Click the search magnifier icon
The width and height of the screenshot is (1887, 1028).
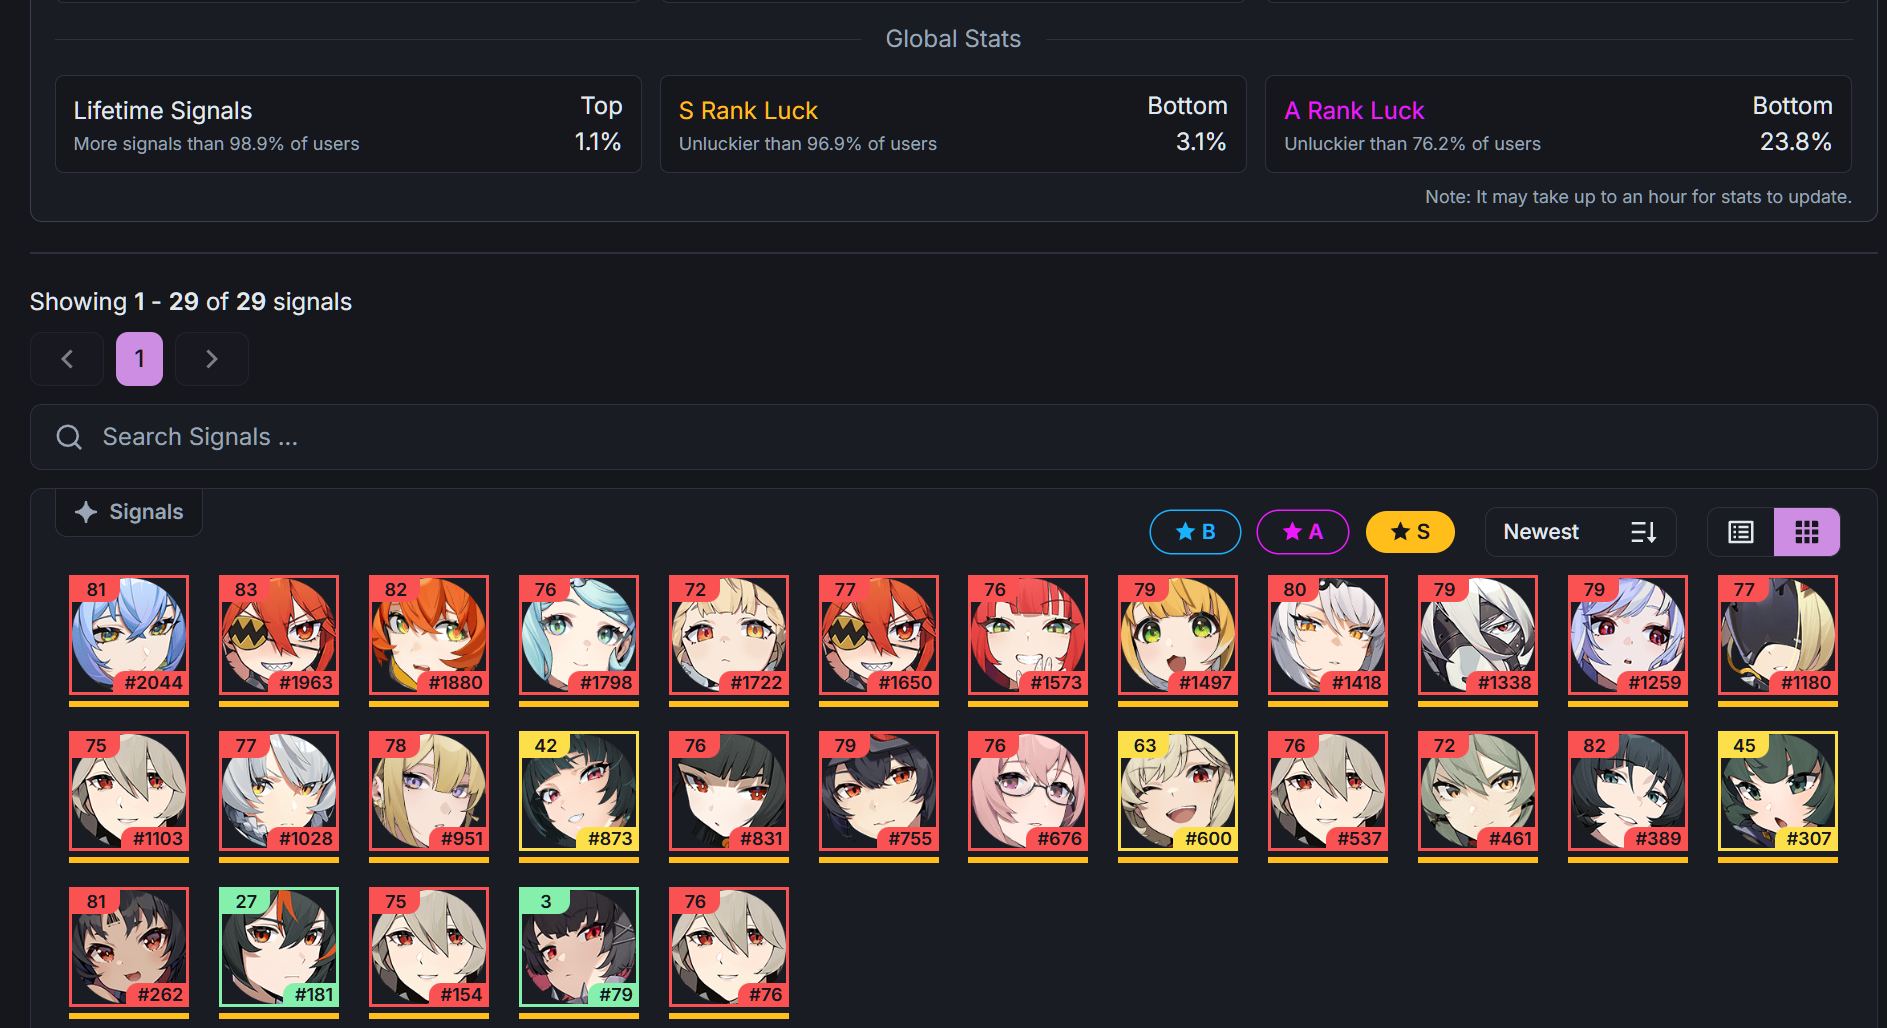pyautogui.click(x=69, y=437)
